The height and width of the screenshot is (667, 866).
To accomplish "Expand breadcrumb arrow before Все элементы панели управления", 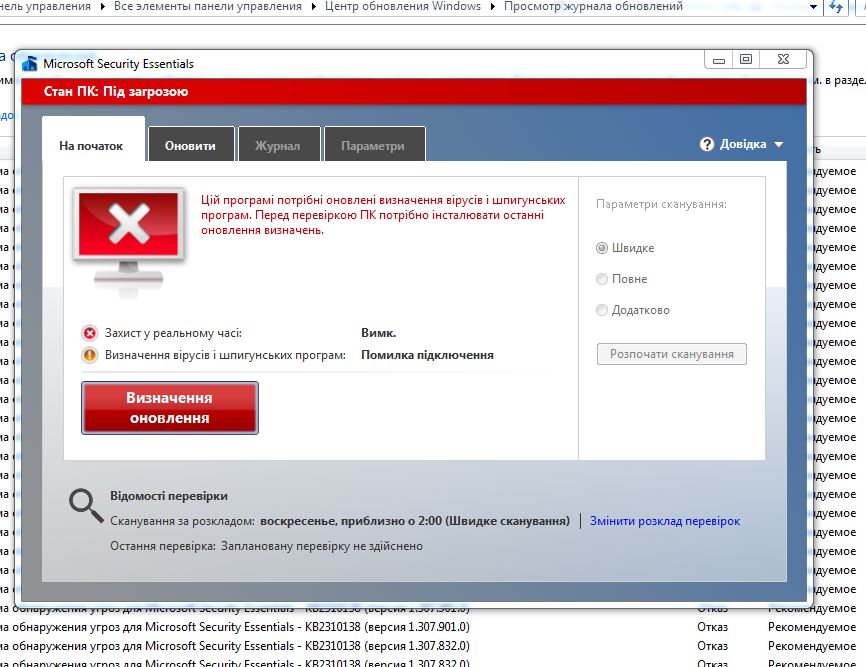I will [x=103, y=7].
